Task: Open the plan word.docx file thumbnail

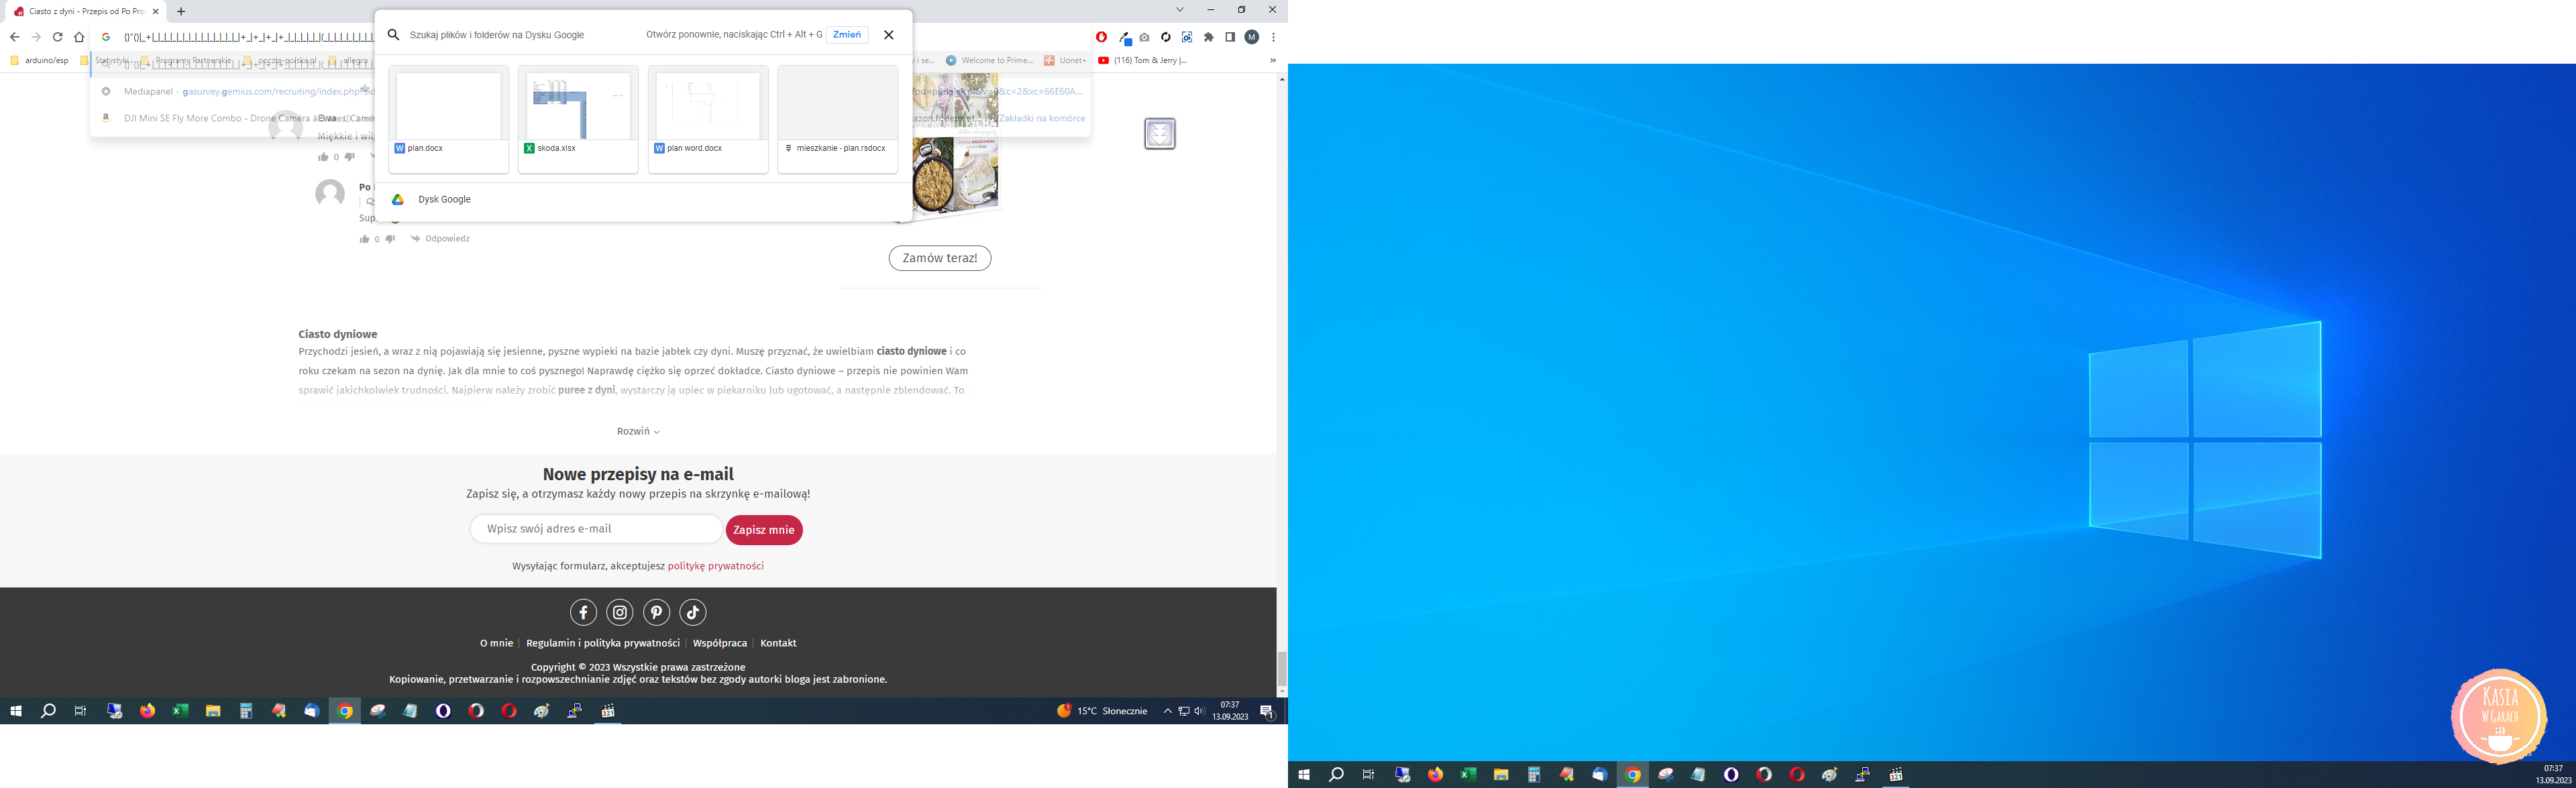Action: 708,120
